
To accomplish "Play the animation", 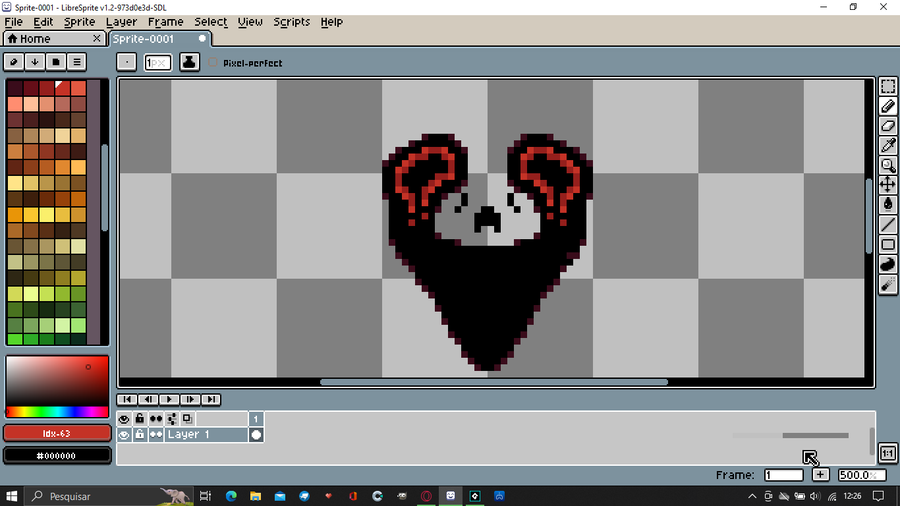I will [169, 399].
